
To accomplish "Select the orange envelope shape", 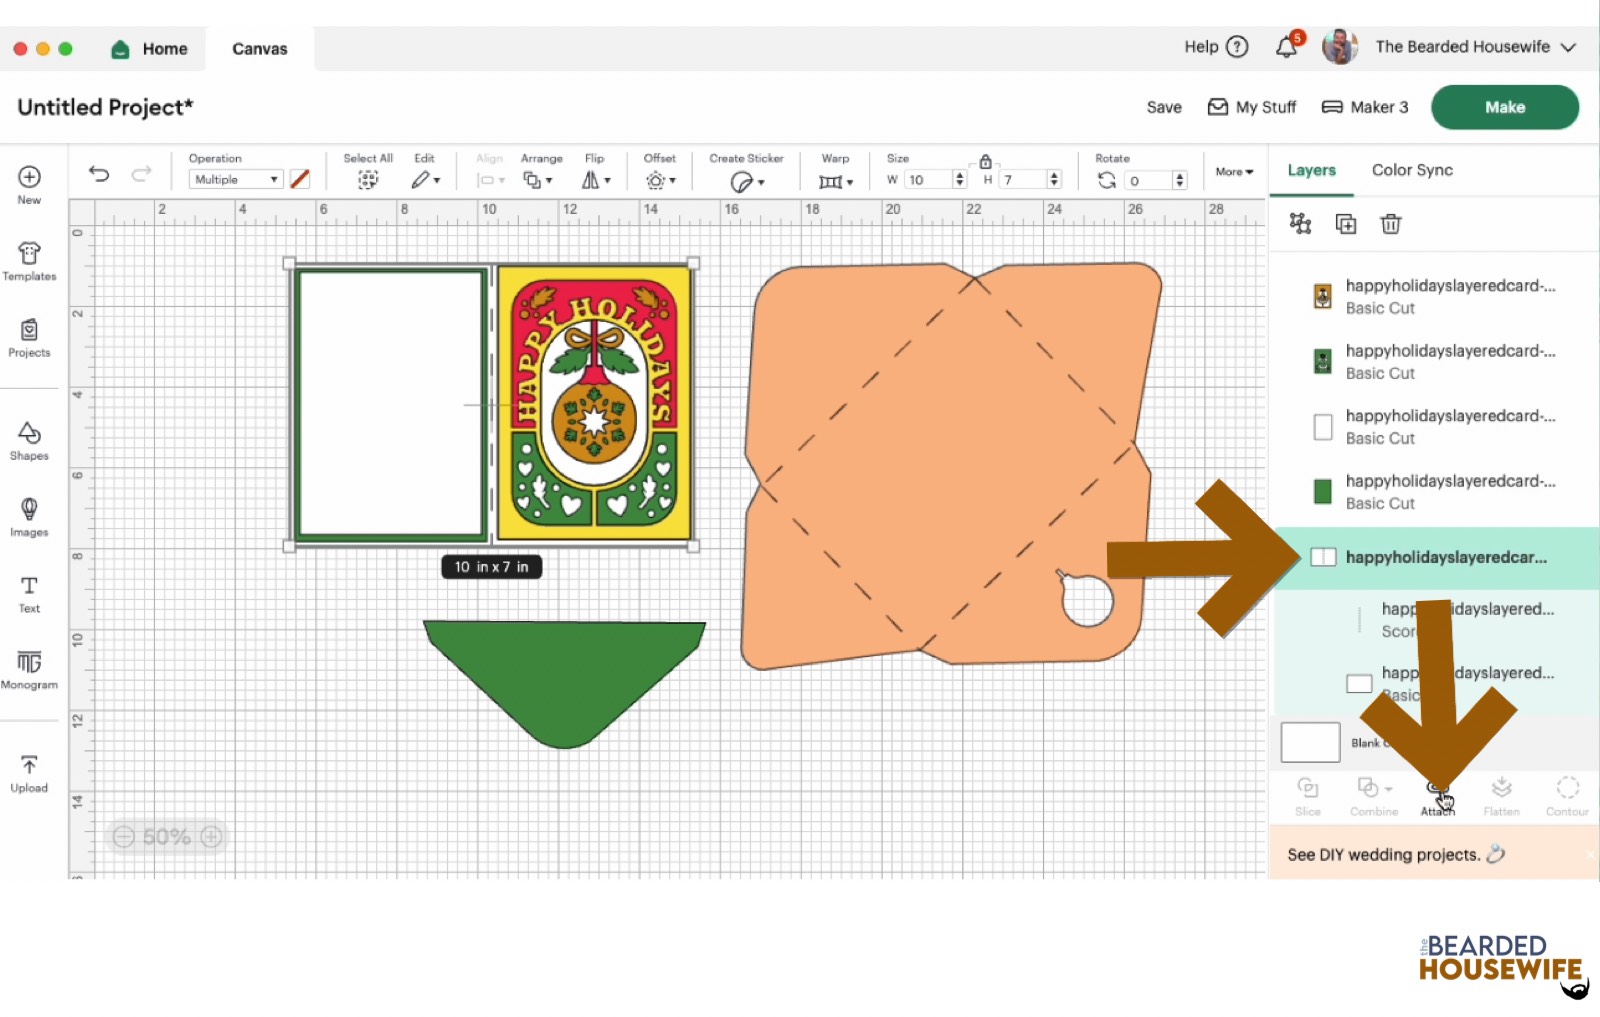I will [952, 464].
